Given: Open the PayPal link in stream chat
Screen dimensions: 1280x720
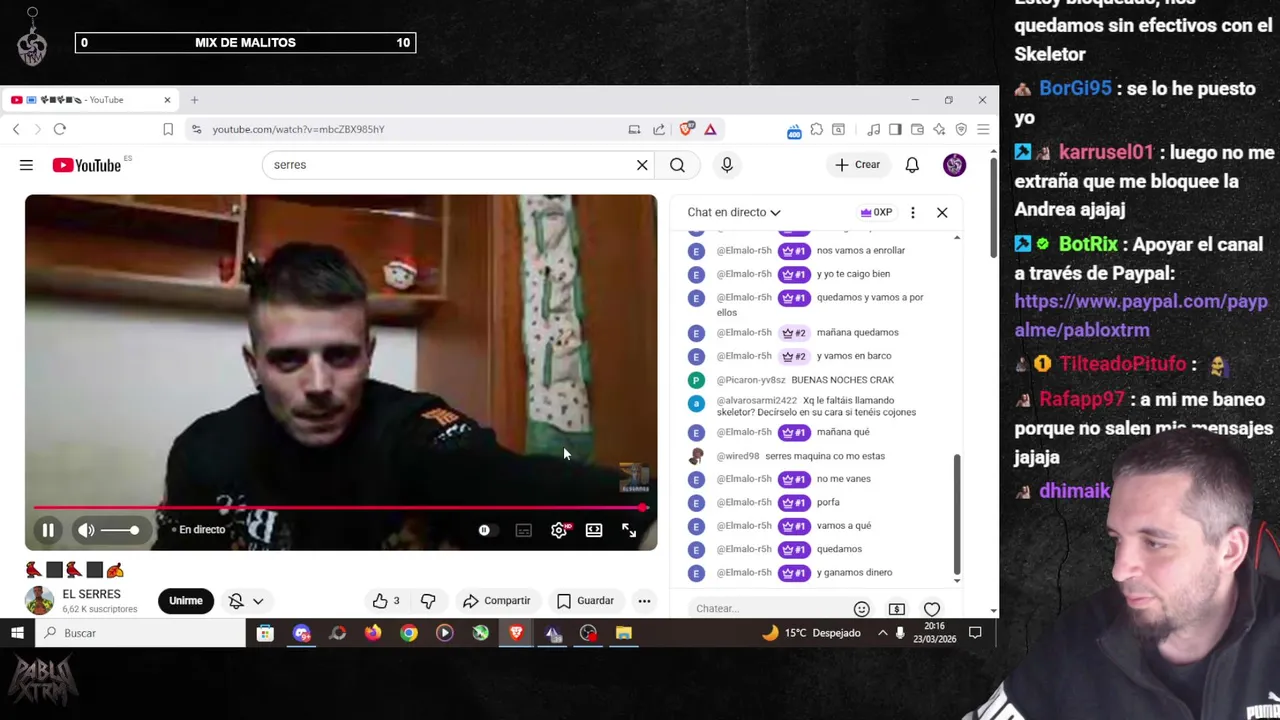Looking at the screenshot, I should click(x=1141, y=315).
